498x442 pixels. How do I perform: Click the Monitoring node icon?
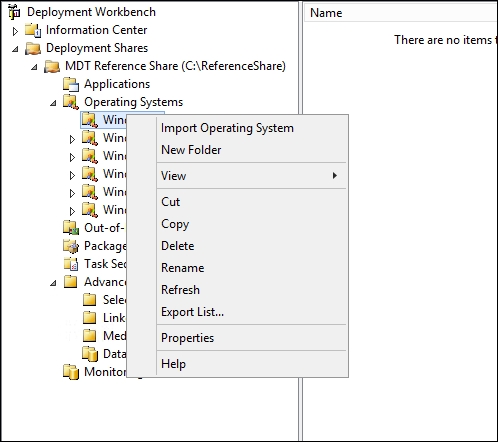[71, 372]
